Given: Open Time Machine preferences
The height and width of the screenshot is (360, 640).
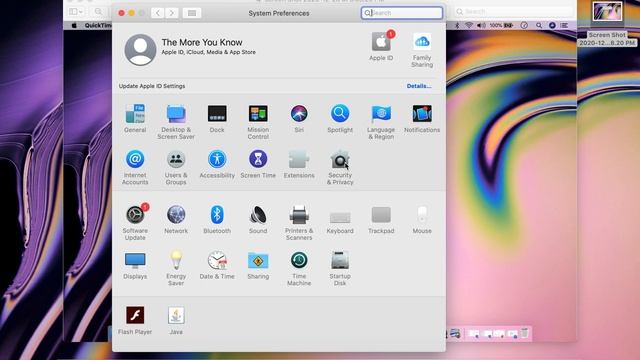Looking at the screenshot, I should [x=299, y=260].
